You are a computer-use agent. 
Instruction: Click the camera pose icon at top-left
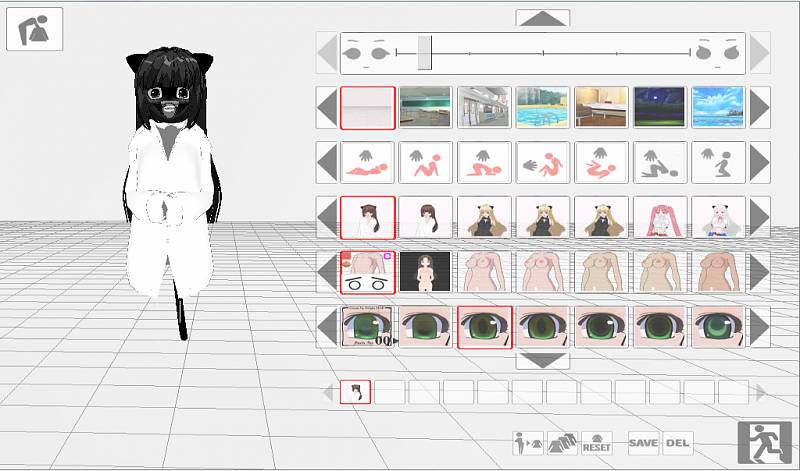35,29
